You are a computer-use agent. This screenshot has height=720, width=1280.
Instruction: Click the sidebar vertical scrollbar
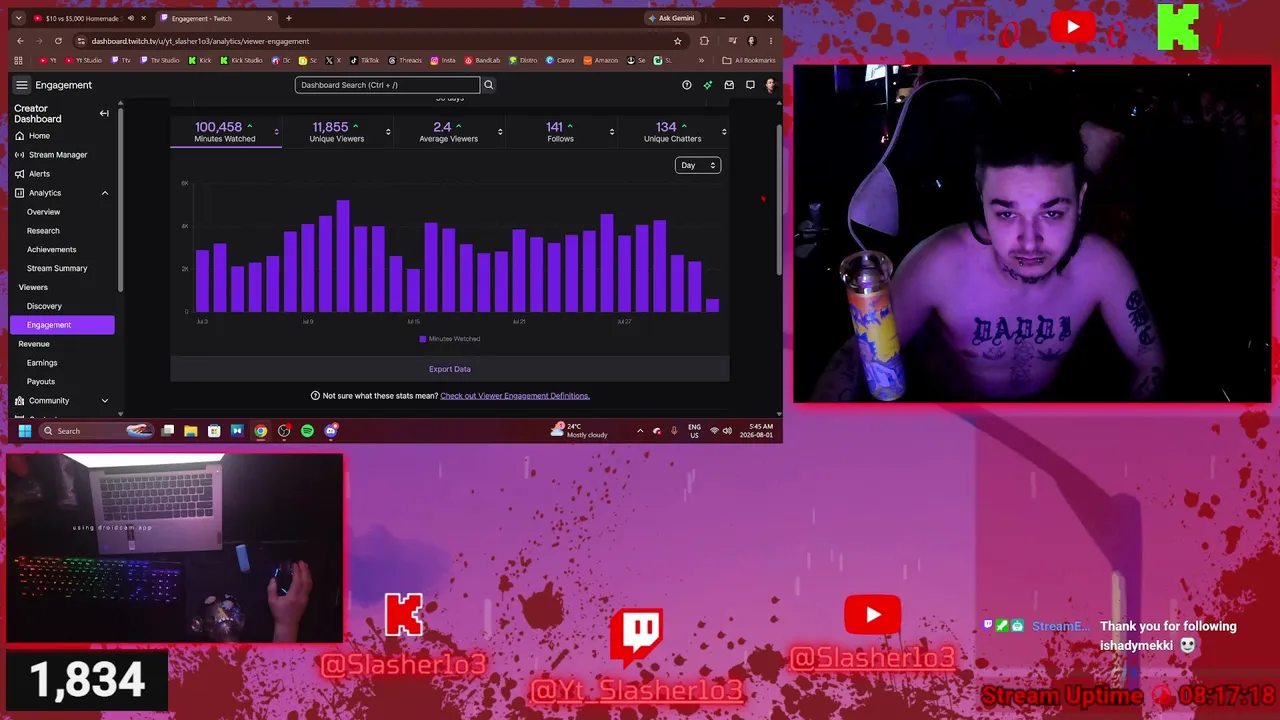(x=121, y=200)
